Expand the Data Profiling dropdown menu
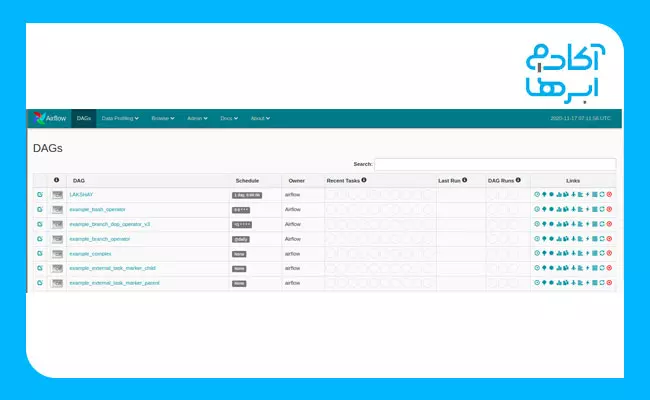 pos(120,118)
